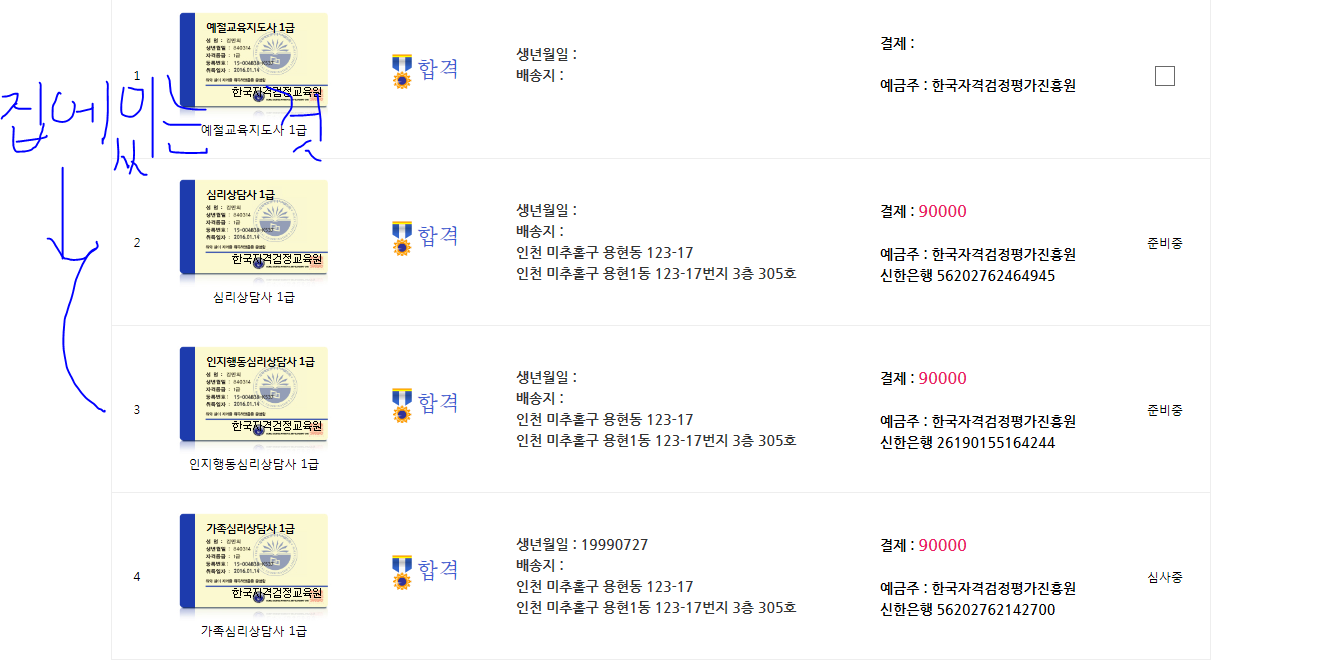
Task: Open the 인지행동심리상담사 1급 certificate image
Action: [254, 395]
